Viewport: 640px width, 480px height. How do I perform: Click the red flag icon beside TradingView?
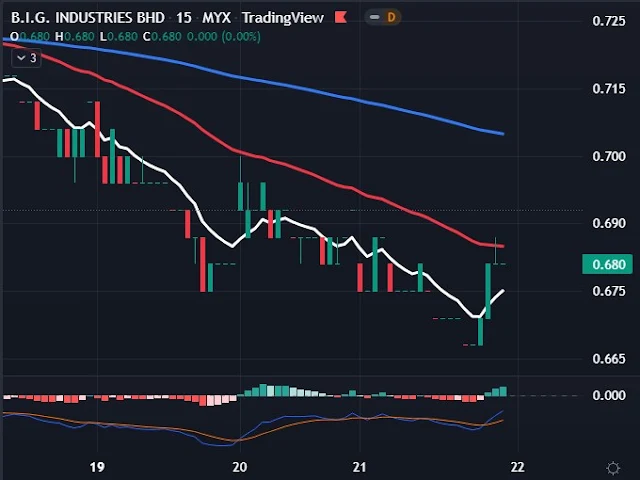click(341, 18)
